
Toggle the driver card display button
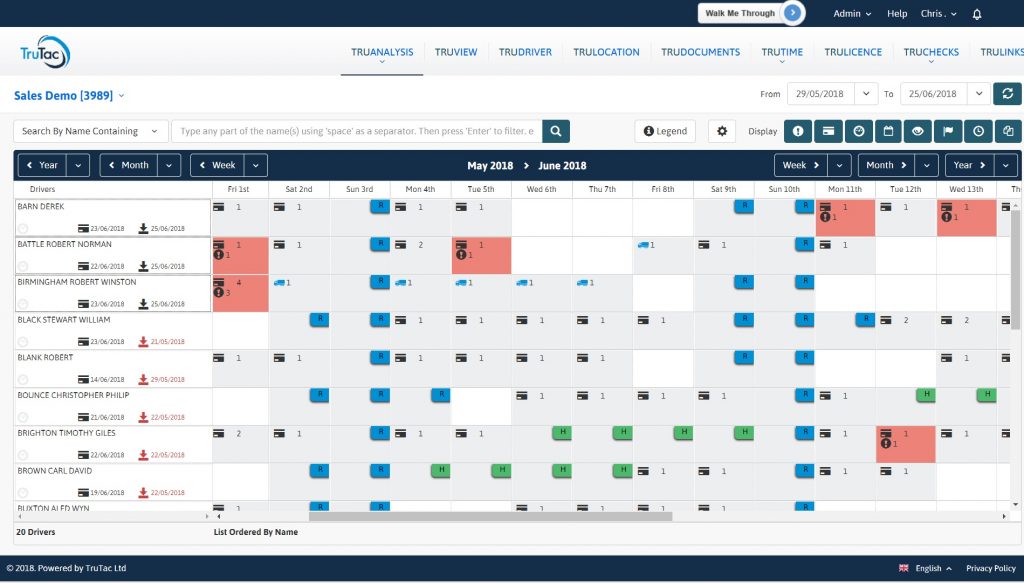tap(827, 131)
